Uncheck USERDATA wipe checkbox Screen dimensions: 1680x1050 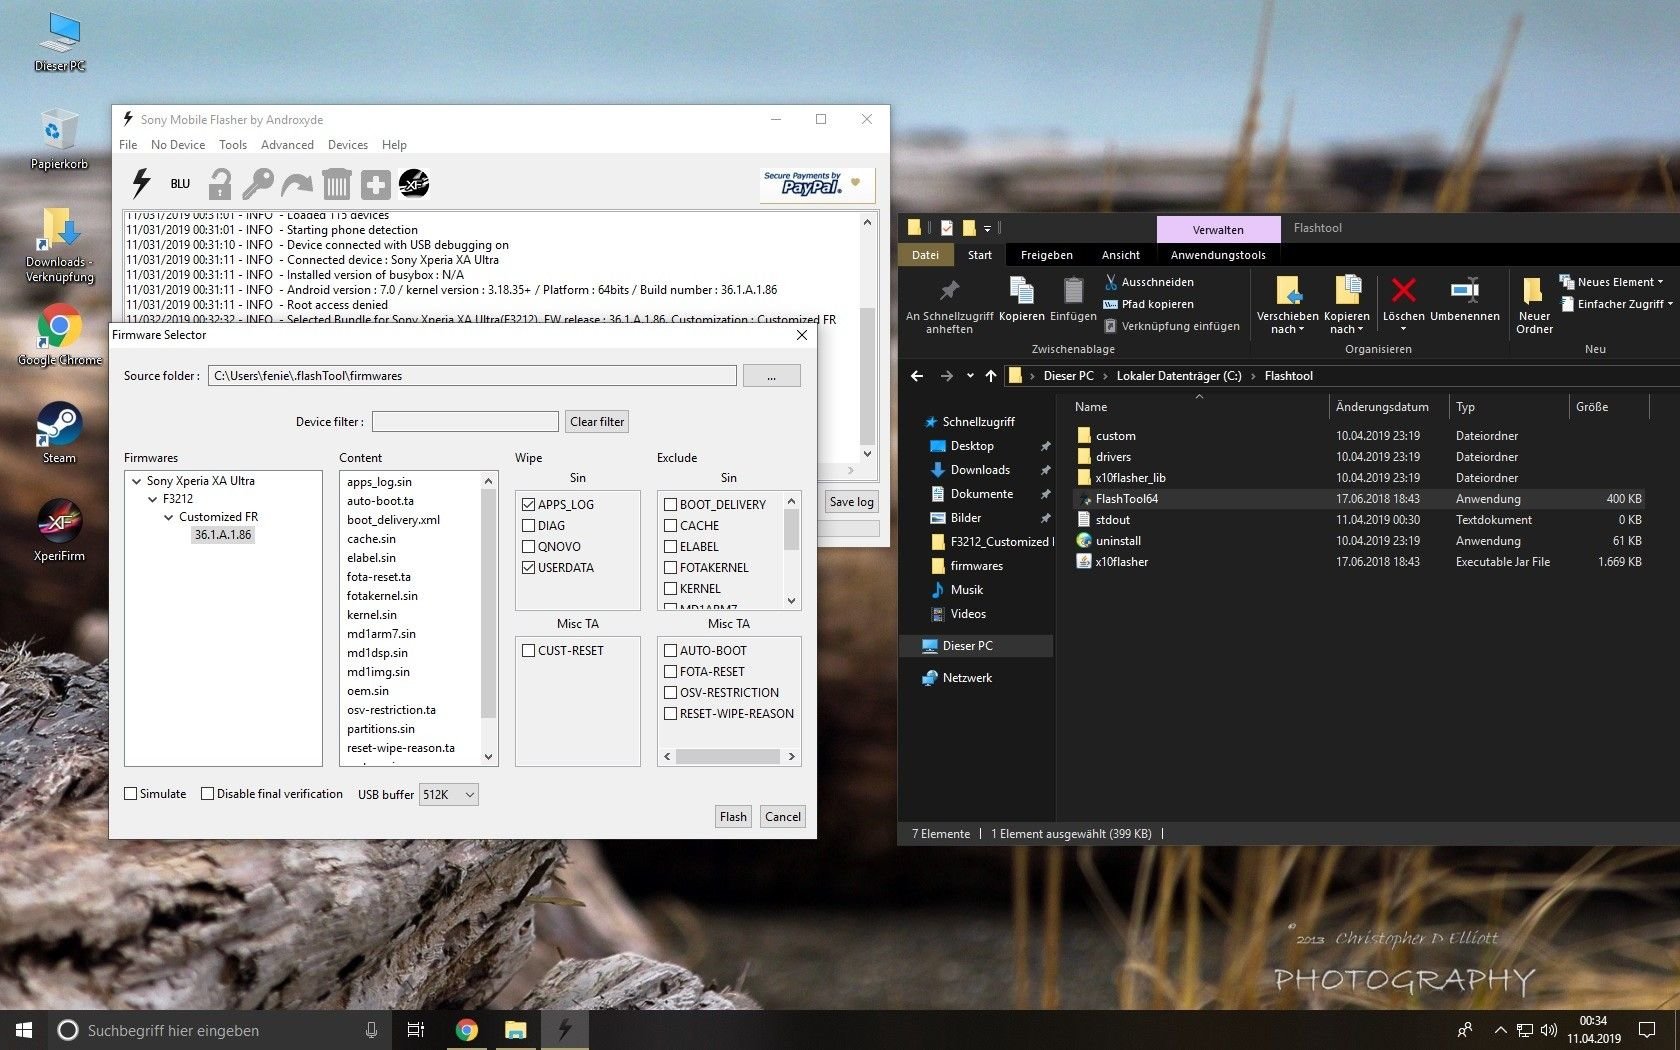(x=529, y=567)
